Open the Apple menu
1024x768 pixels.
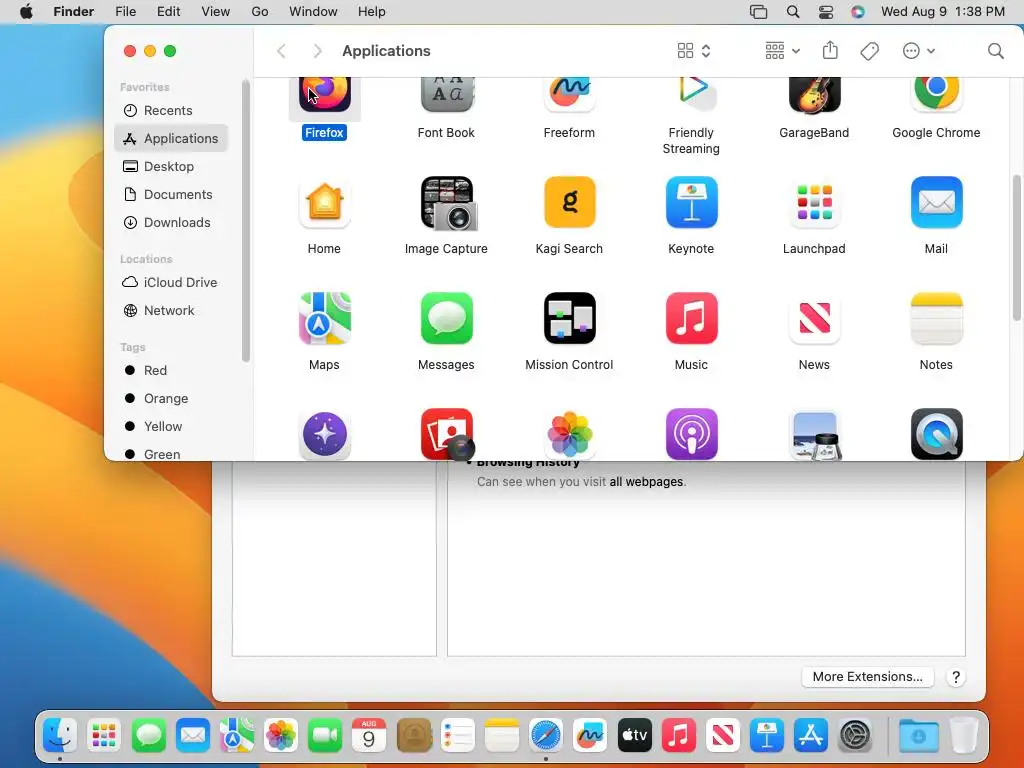(x=26, y=12)
